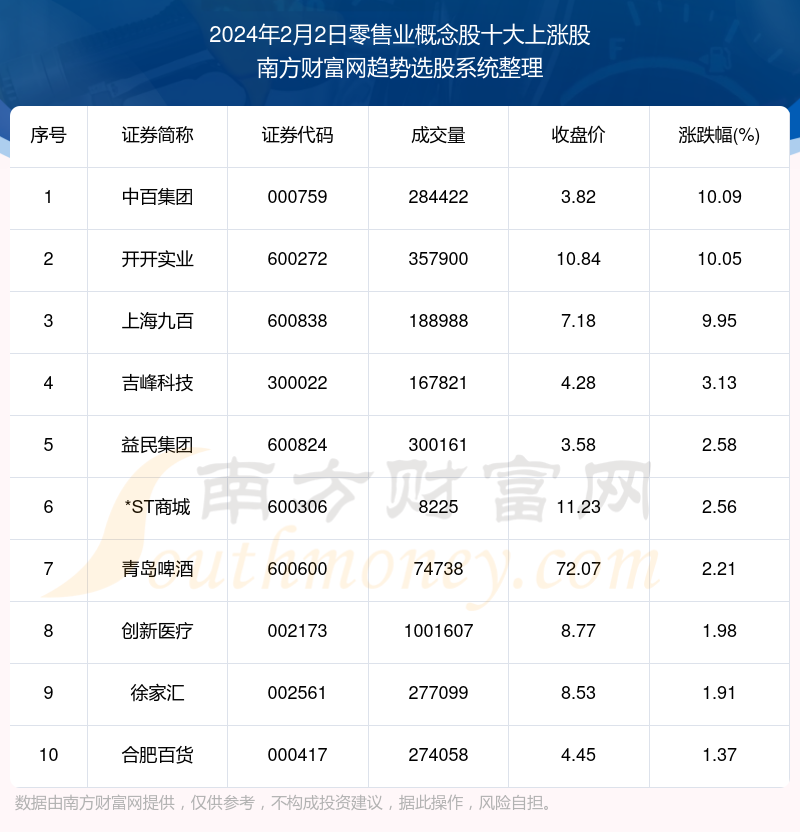800x832 pixels.
Task: Select stock name 开开实业
Action: coord(158,259)
